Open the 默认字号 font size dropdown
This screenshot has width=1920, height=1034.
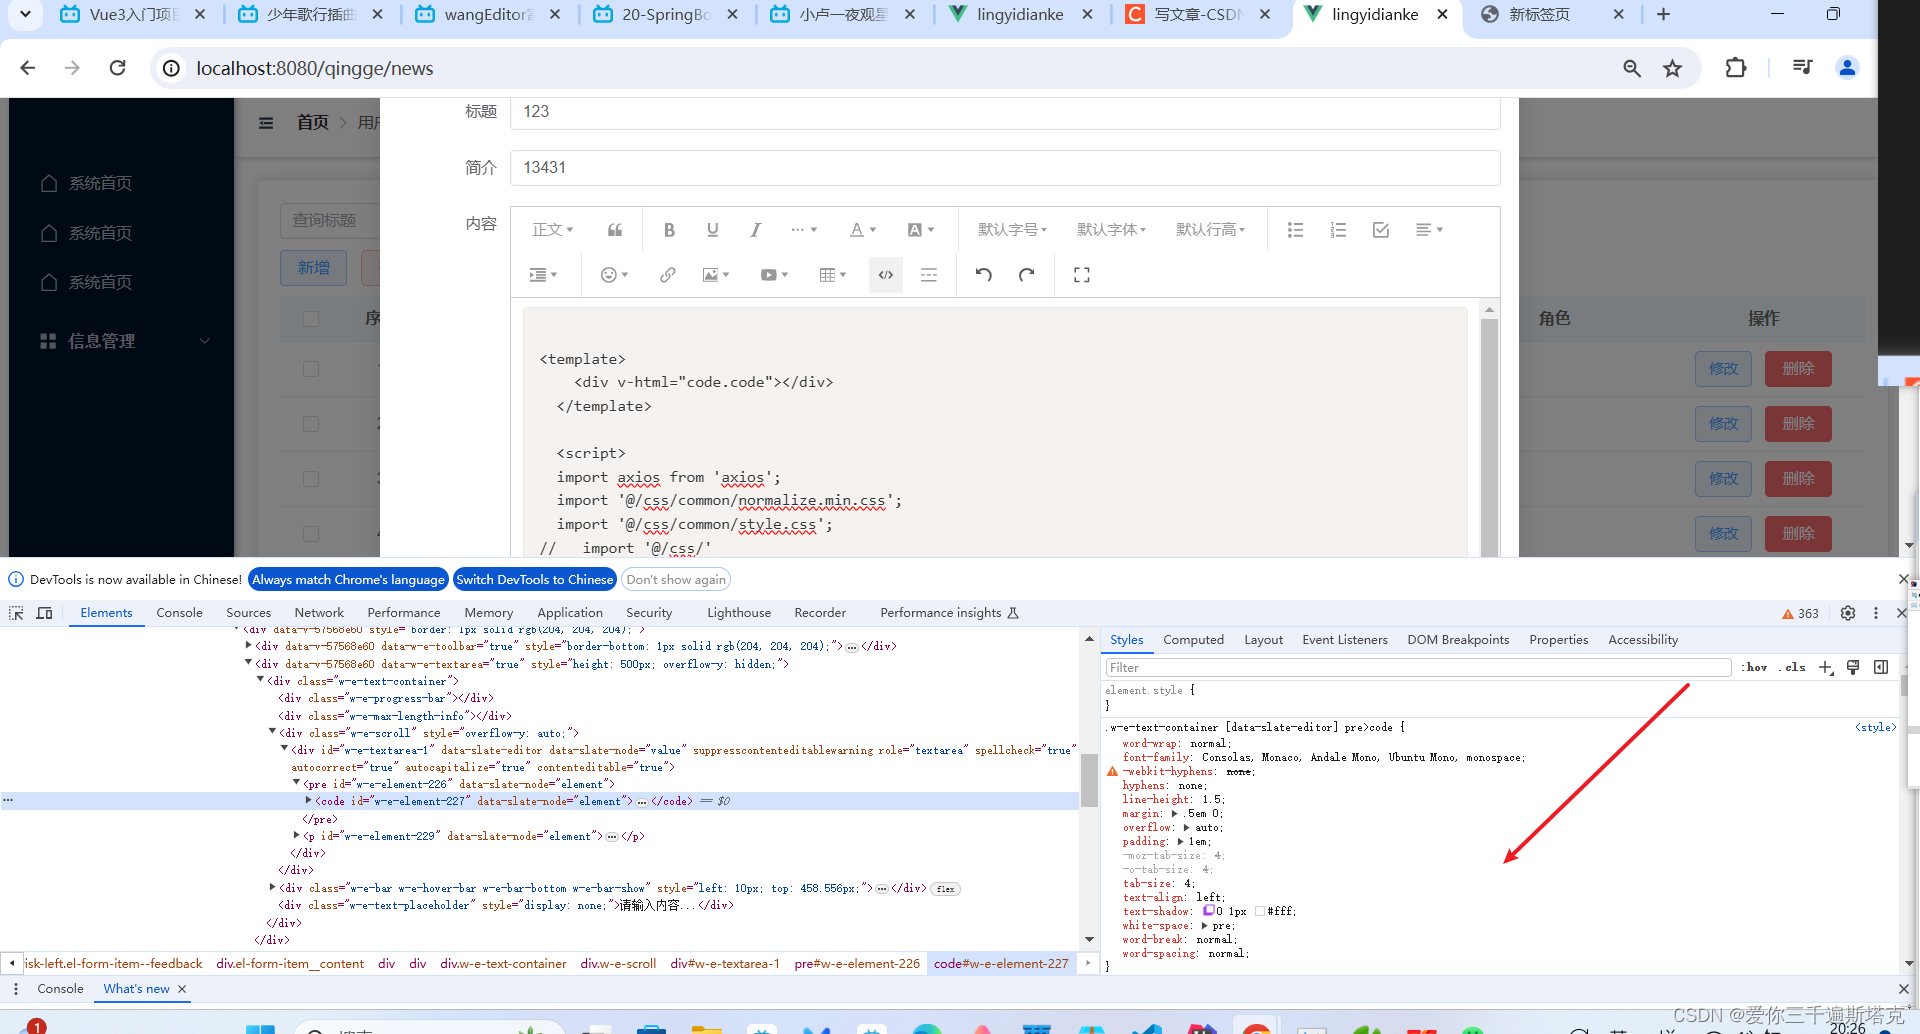tap(1012, 230)
